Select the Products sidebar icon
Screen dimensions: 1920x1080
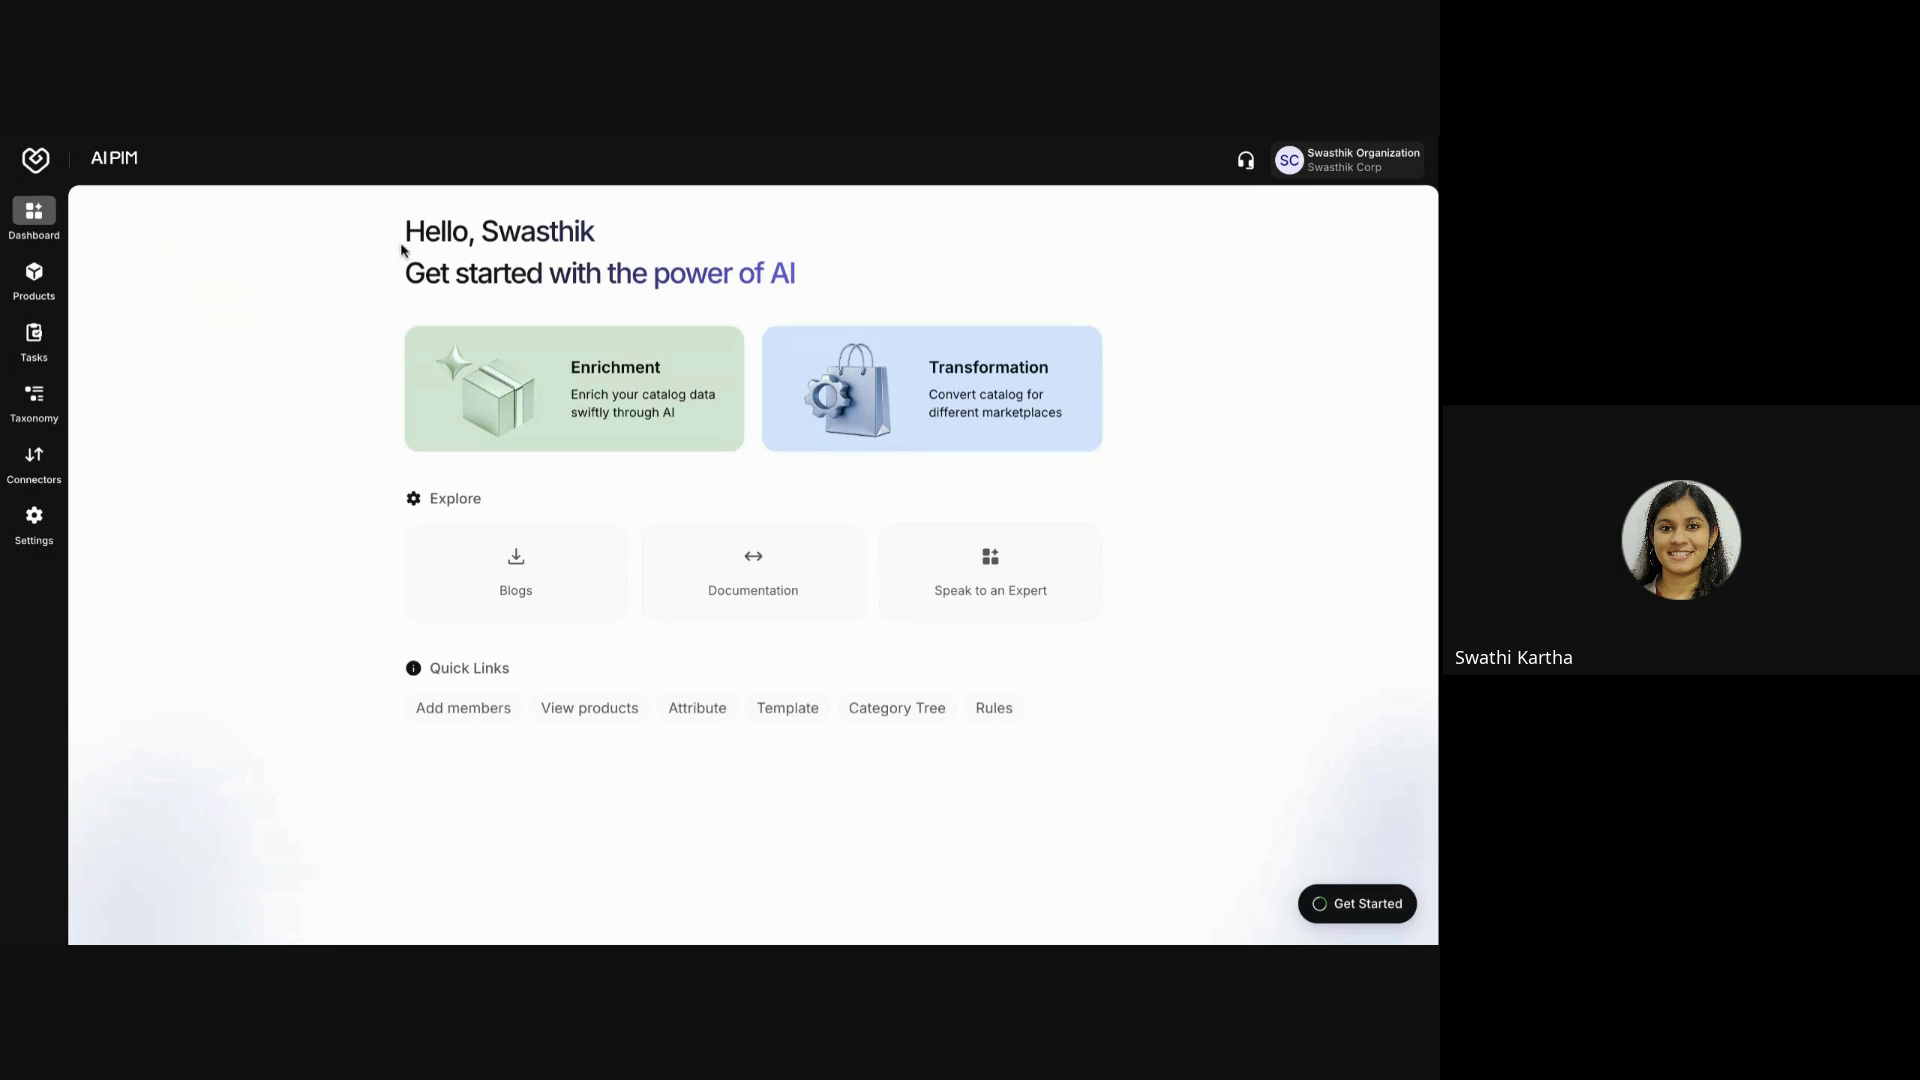point(33,280)
